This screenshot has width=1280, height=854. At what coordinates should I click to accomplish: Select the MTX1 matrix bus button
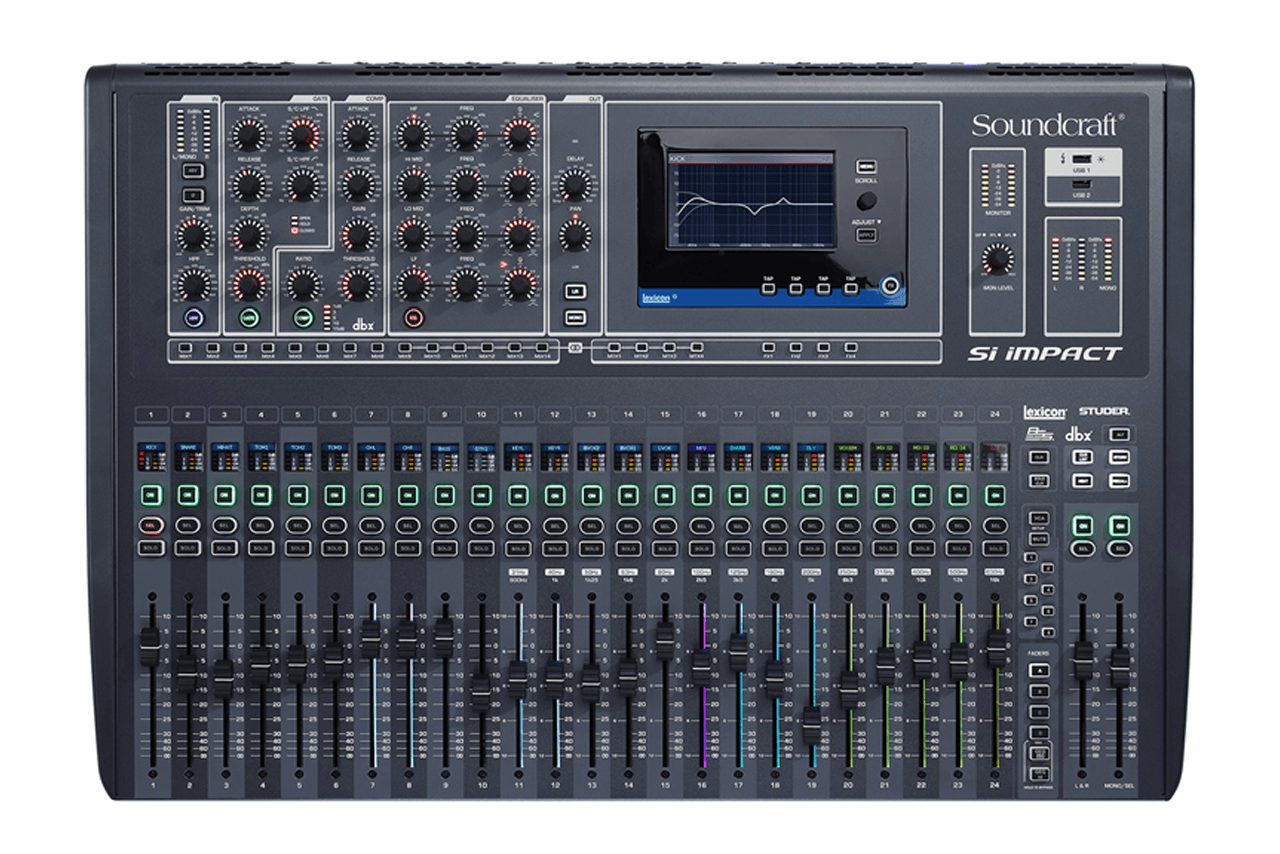[x=615, y=348]
